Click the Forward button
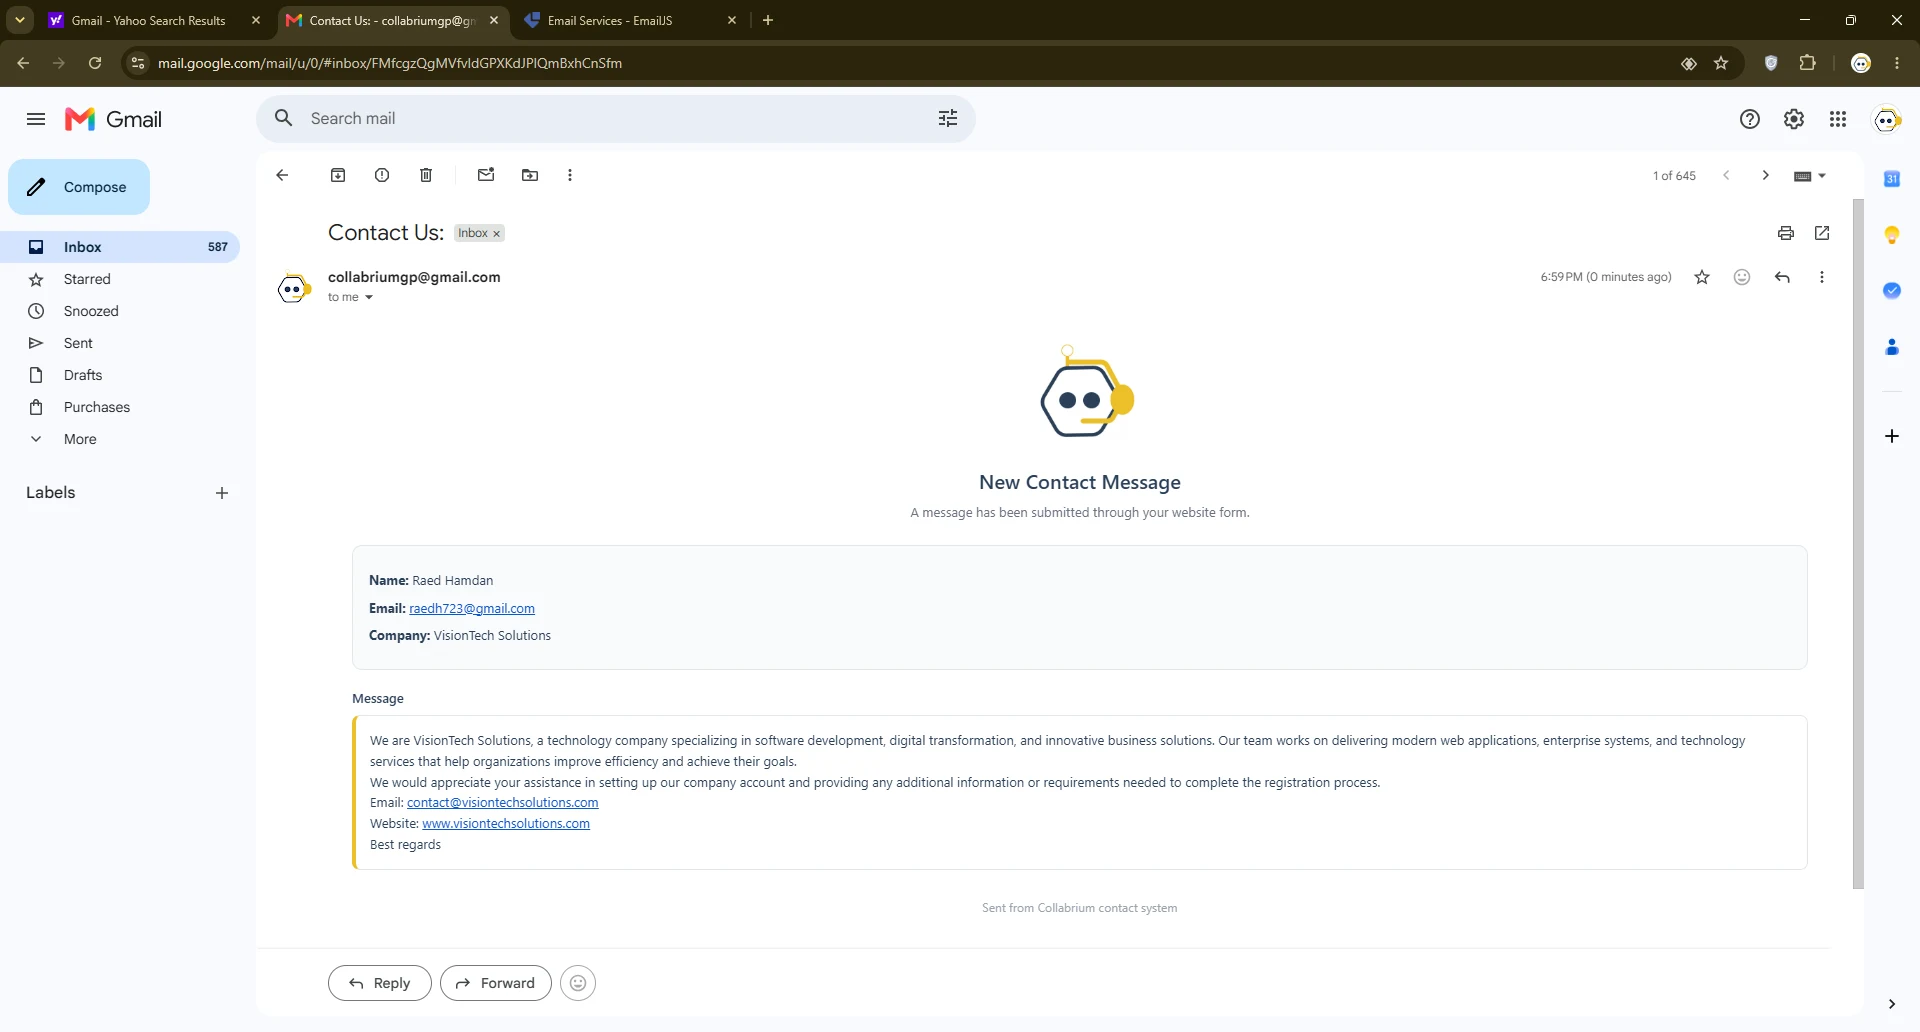The width and height of the screenshot is (1920, 1032). pos(496,983)
